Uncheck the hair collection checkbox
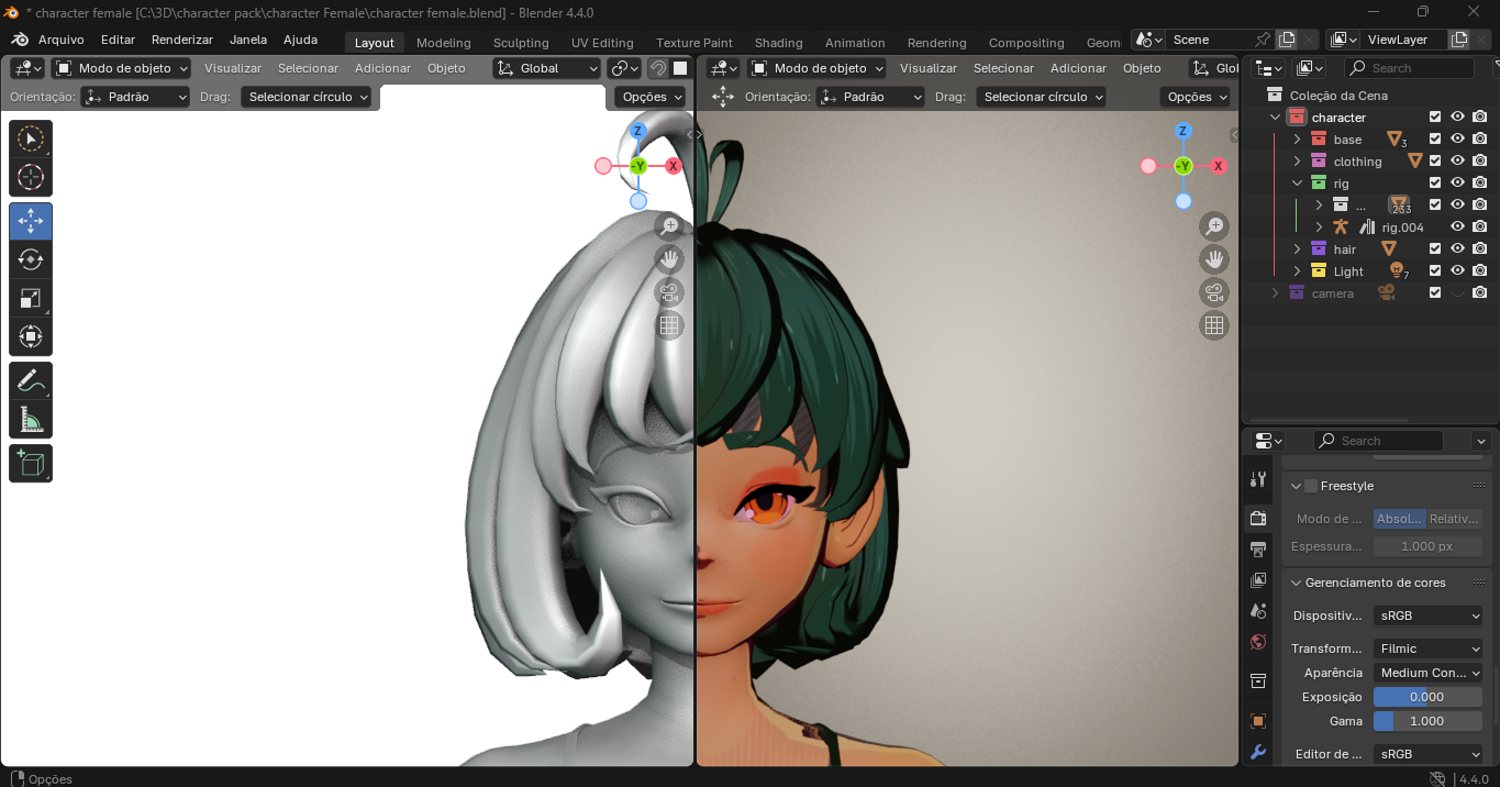Screen dimensions: 1500x787 click(1435, 249)
